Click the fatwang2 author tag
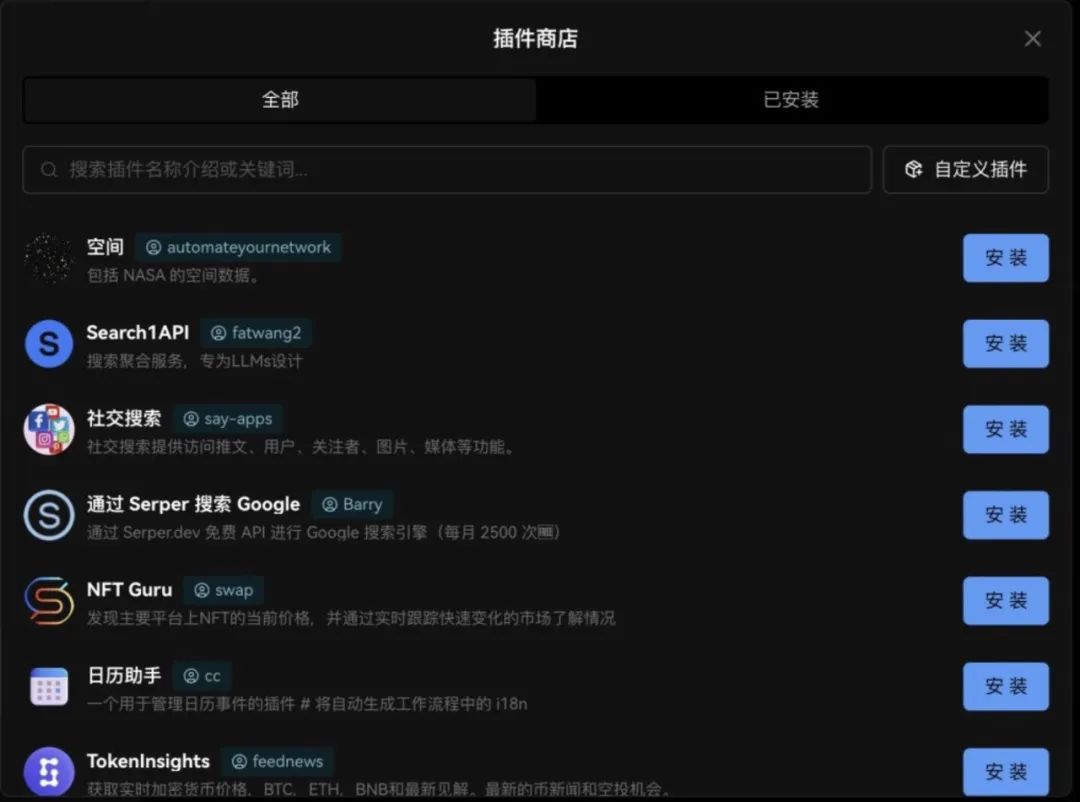Image resolution: width=1080 pixels, height=802 pixels. tap(256, 333)
